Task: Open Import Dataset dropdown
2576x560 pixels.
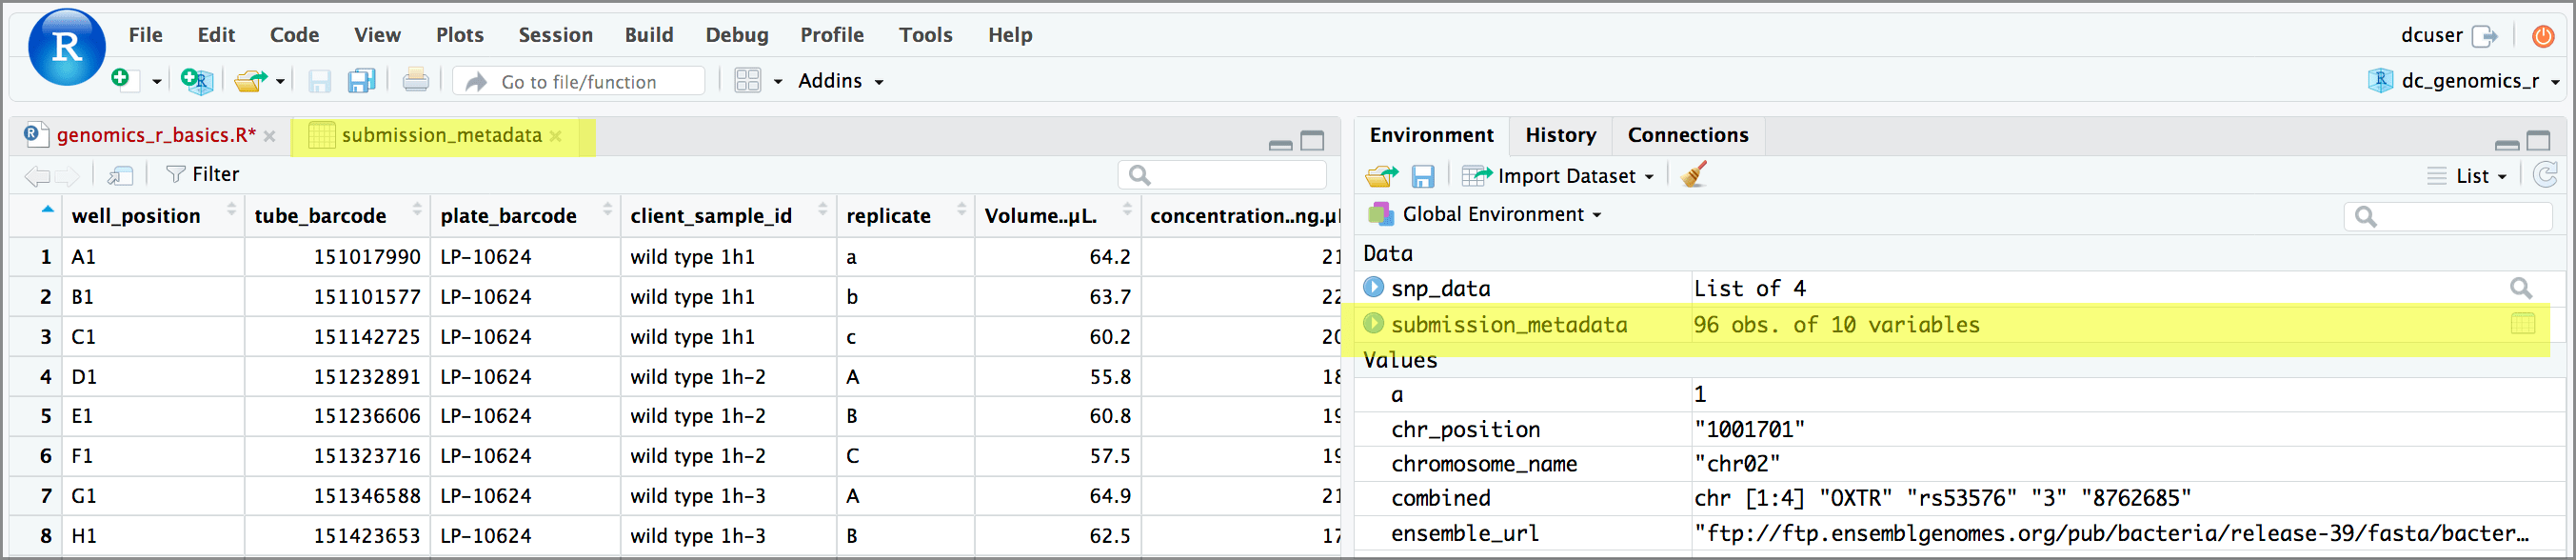Action: coord(1558,176)
